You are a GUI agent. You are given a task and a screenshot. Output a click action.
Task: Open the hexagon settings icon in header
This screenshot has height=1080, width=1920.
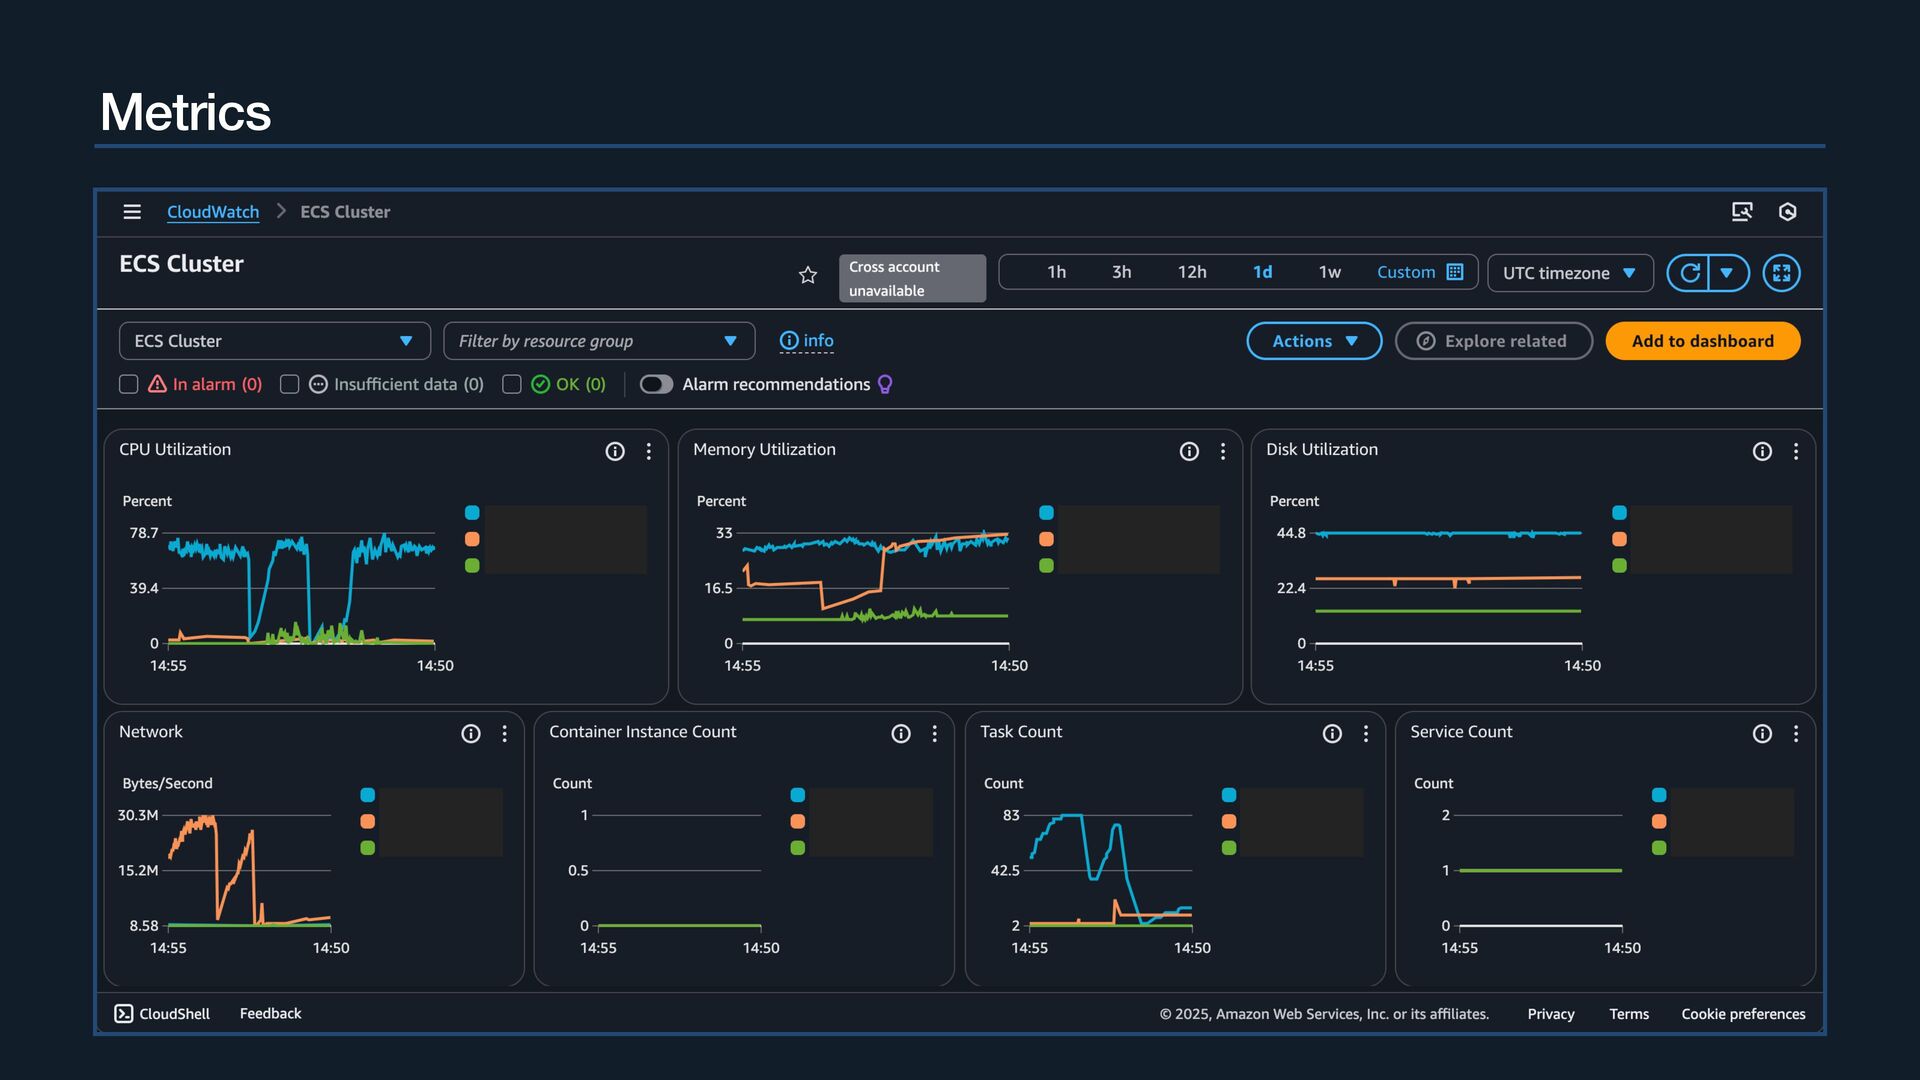[1788, 212]
